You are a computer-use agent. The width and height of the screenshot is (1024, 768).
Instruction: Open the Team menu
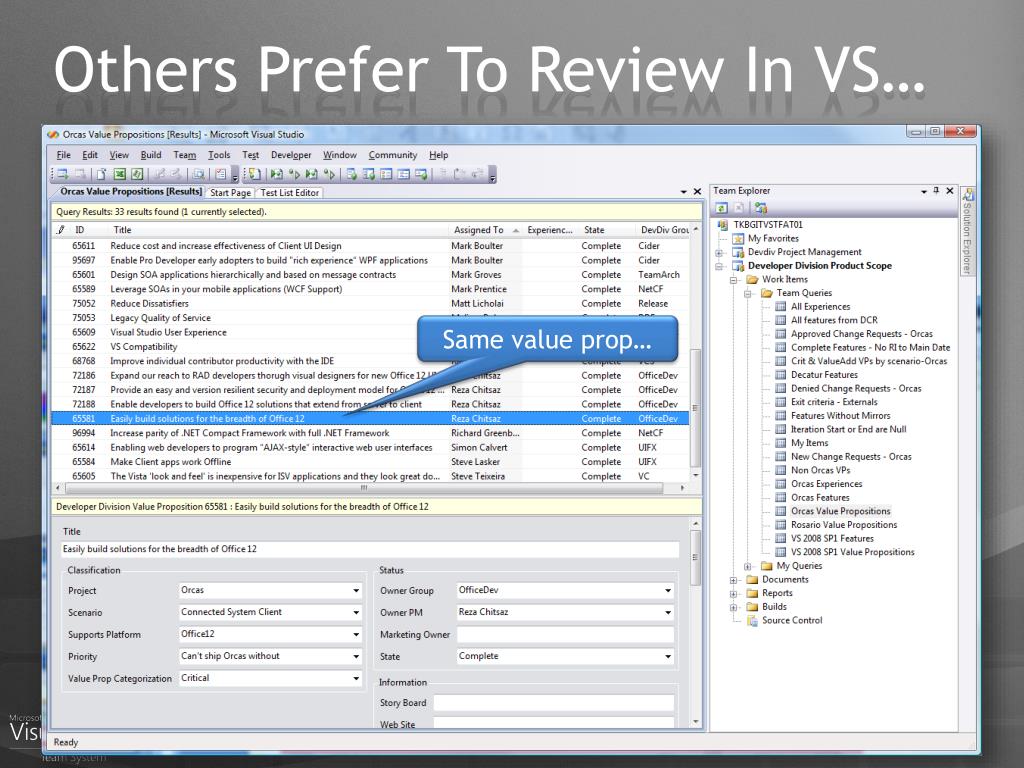pos(185,155)
